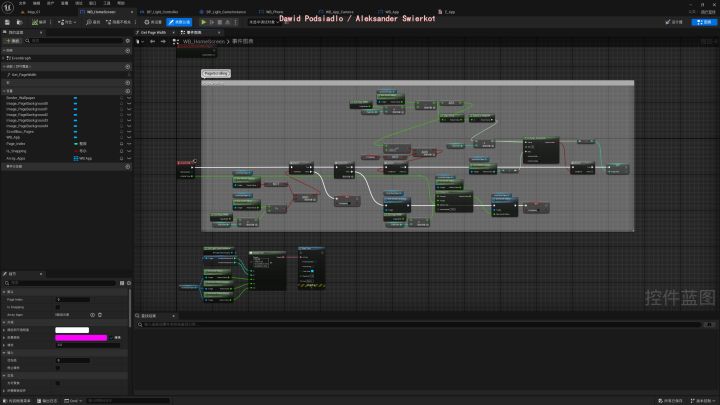Image resolution: width=720 pixels, height=405 pixels.
Task: Toggle the Is Snapping default value checkbox
Action: pos(57,307)
